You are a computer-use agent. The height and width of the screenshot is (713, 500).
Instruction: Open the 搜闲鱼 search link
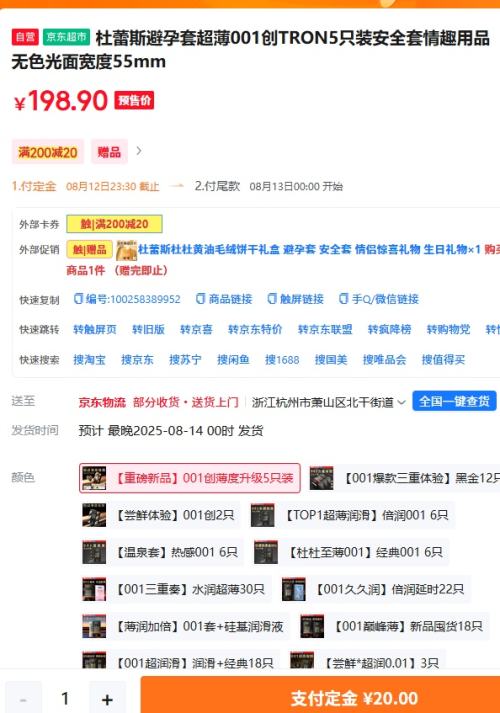pos(233,360)
